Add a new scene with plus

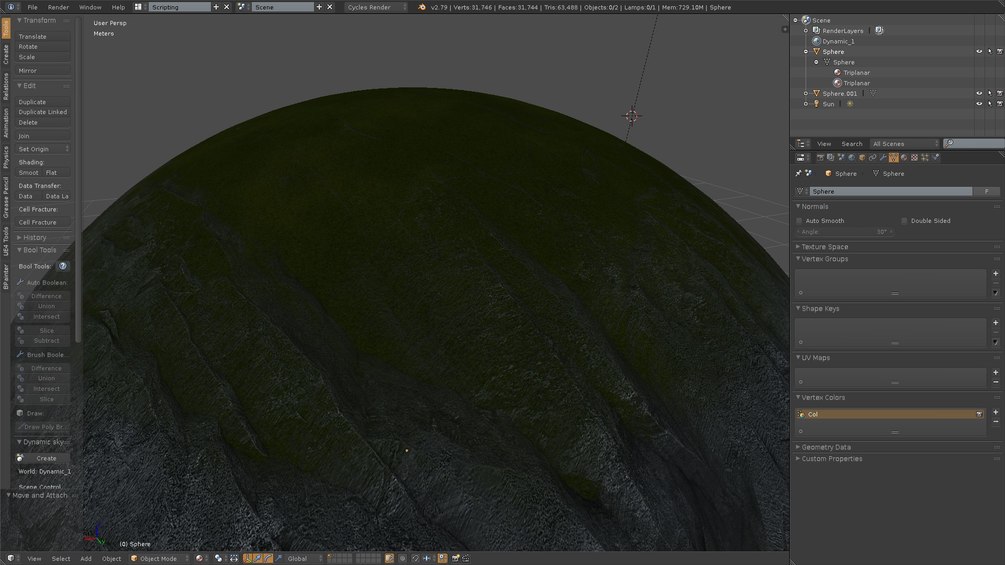[319, 7]
